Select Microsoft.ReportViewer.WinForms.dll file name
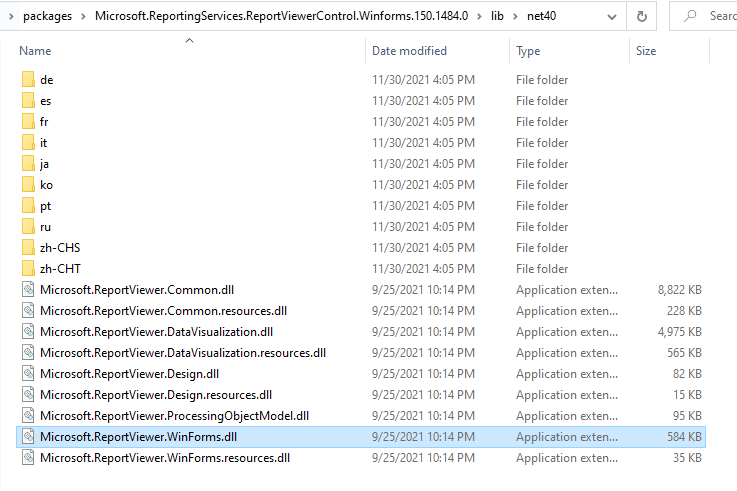The height and width of the screenshot is (491, 737). coord(138,437)
